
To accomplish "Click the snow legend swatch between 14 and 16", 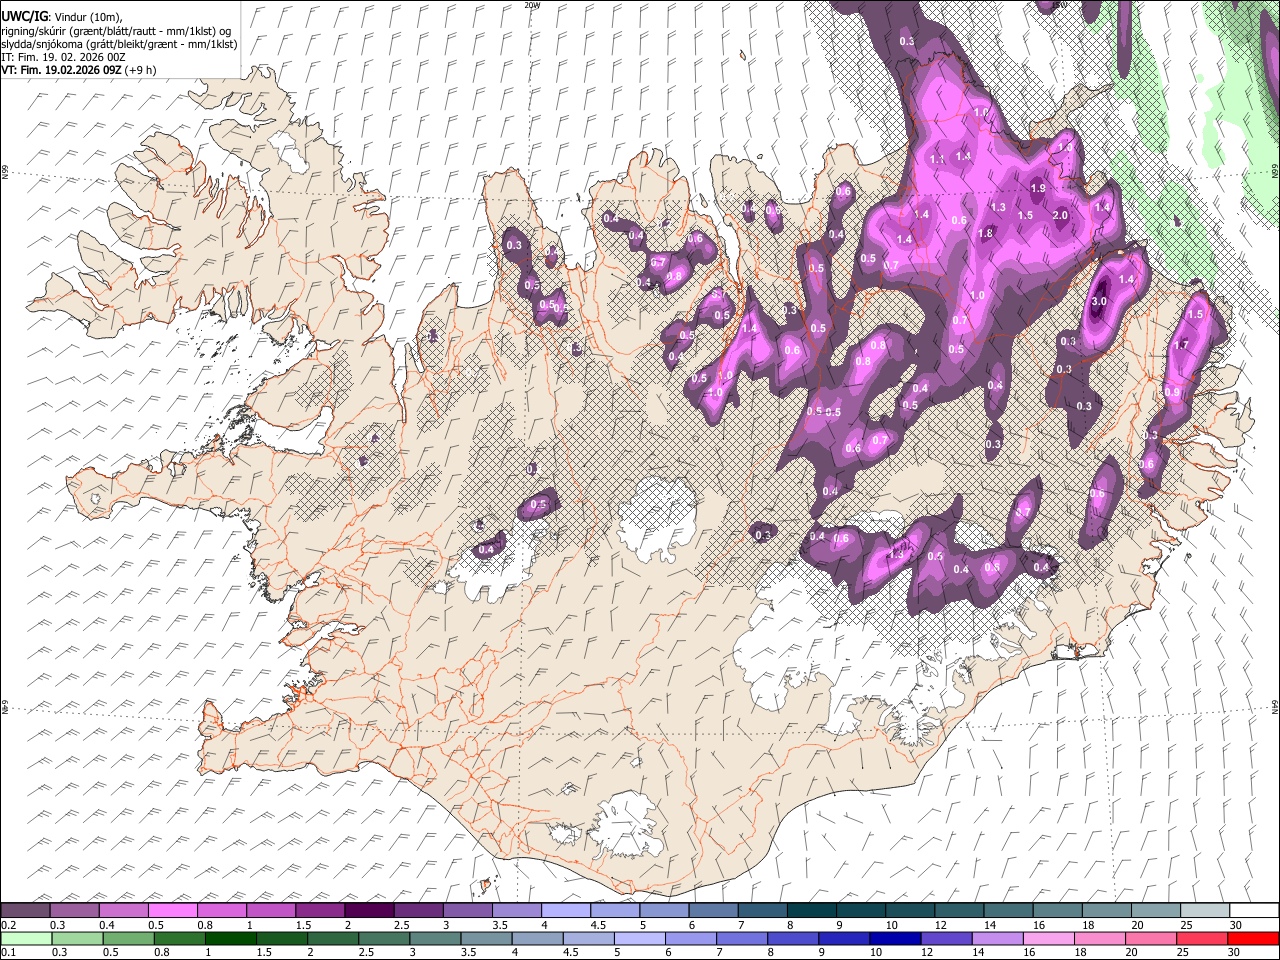I will point(1010,910).
